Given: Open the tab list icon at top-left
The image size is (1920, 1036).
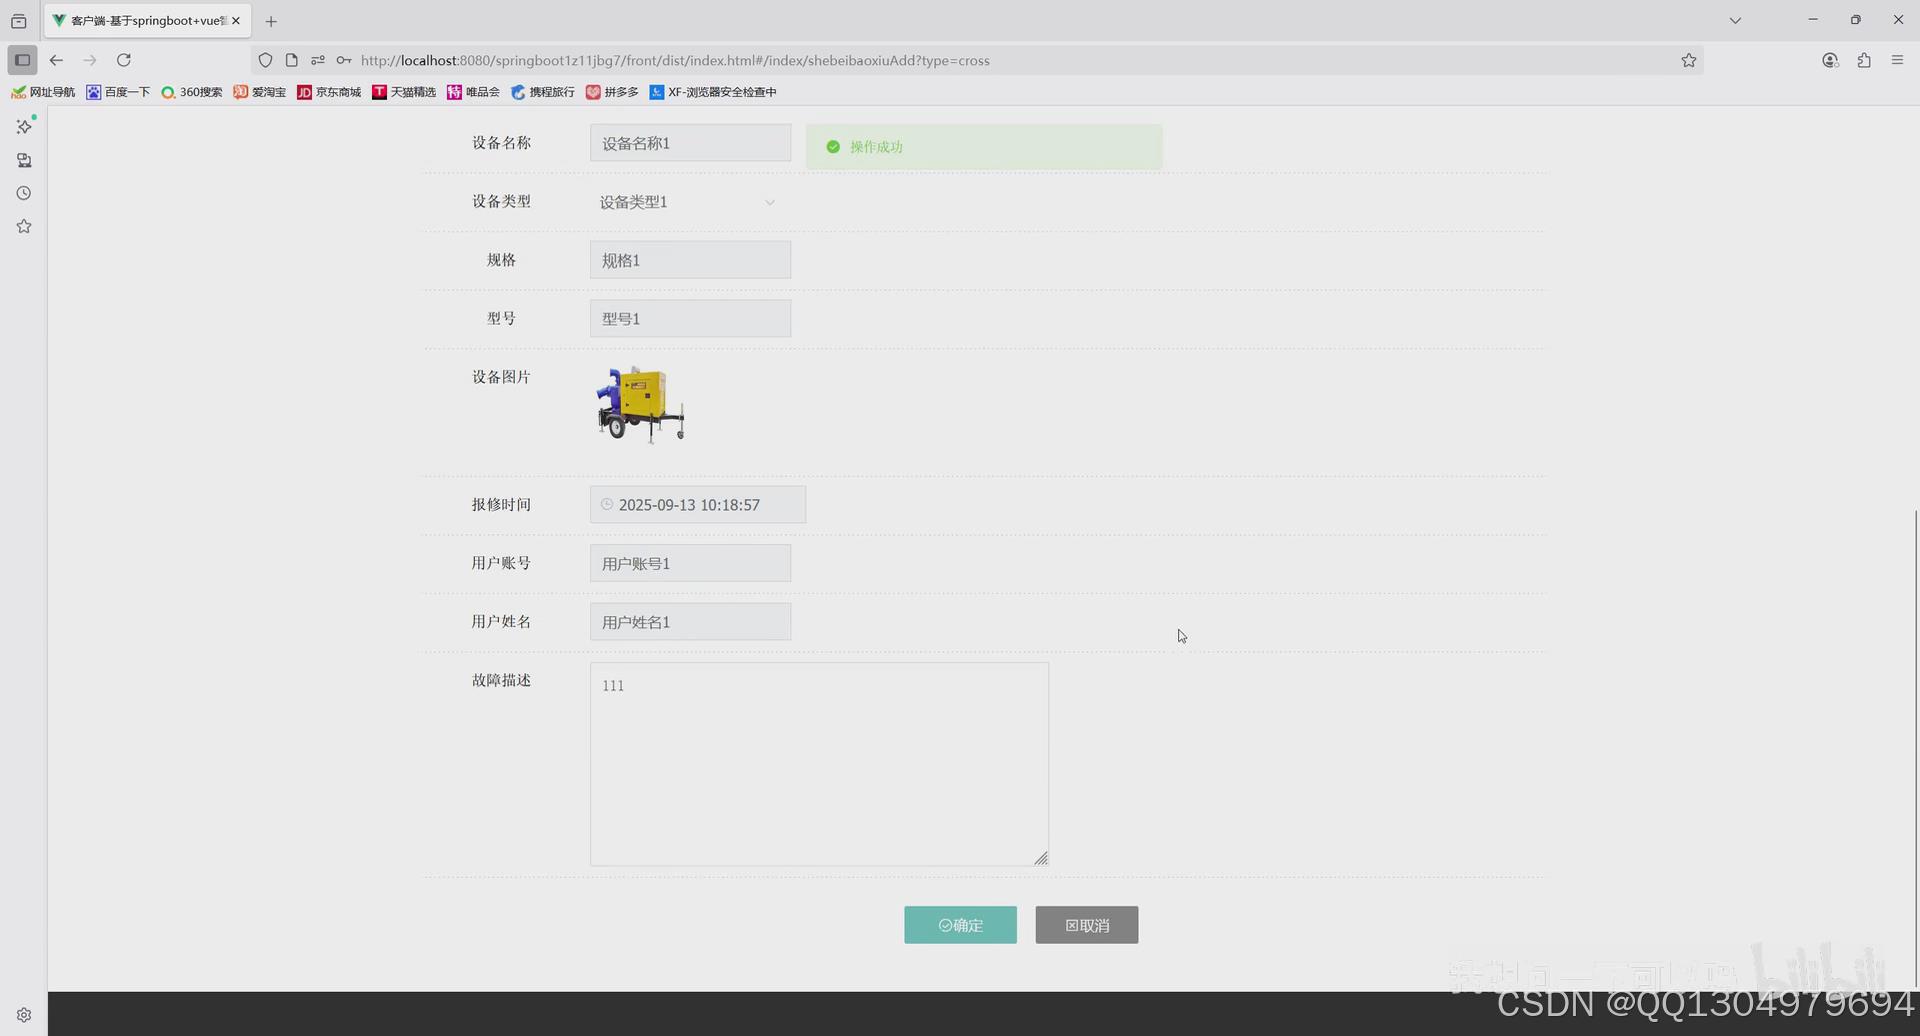Looking at the screenshot, I should 19,21.
